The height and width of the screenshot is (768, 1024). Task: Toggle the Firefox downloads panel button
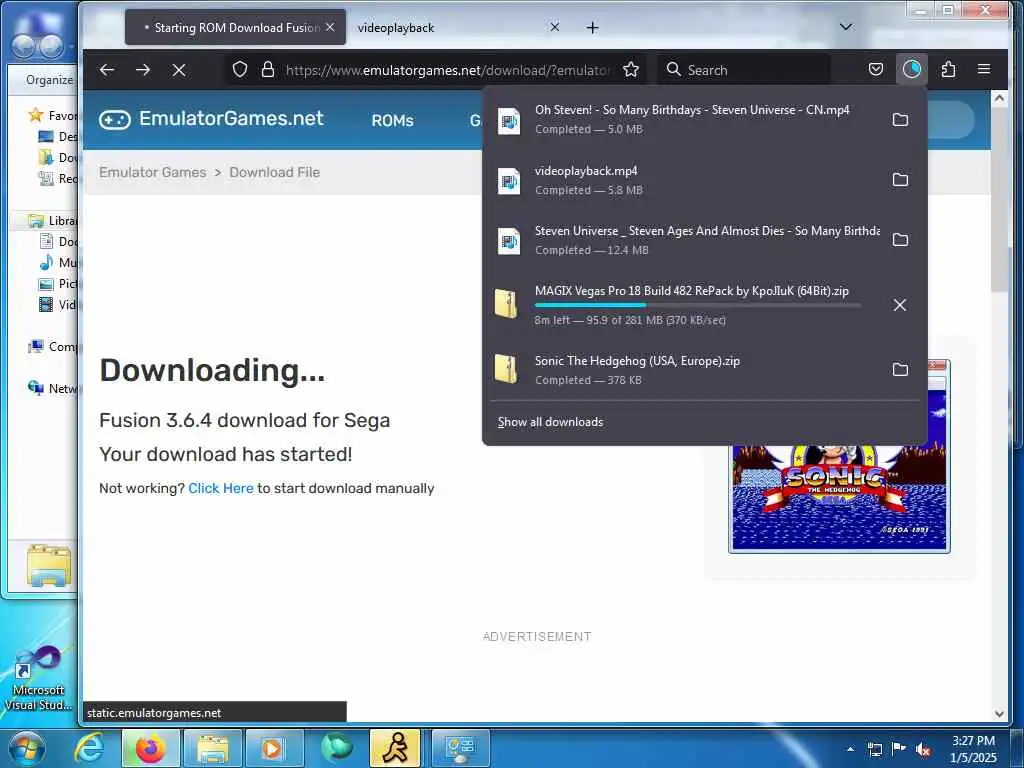[x=912, y=69]
